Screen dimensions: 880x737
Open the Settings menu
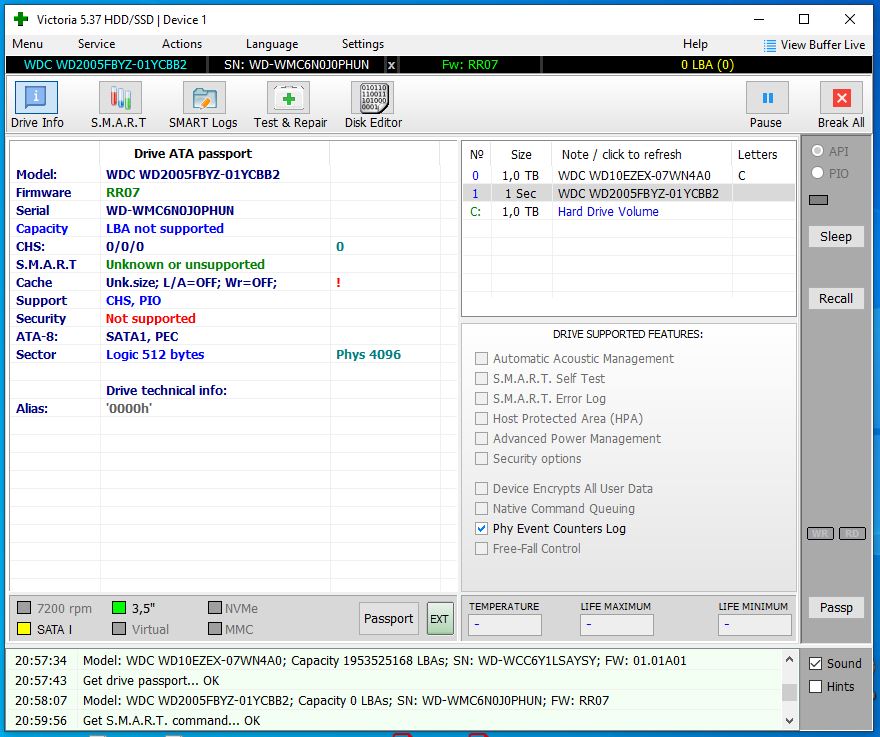(363, 44)
